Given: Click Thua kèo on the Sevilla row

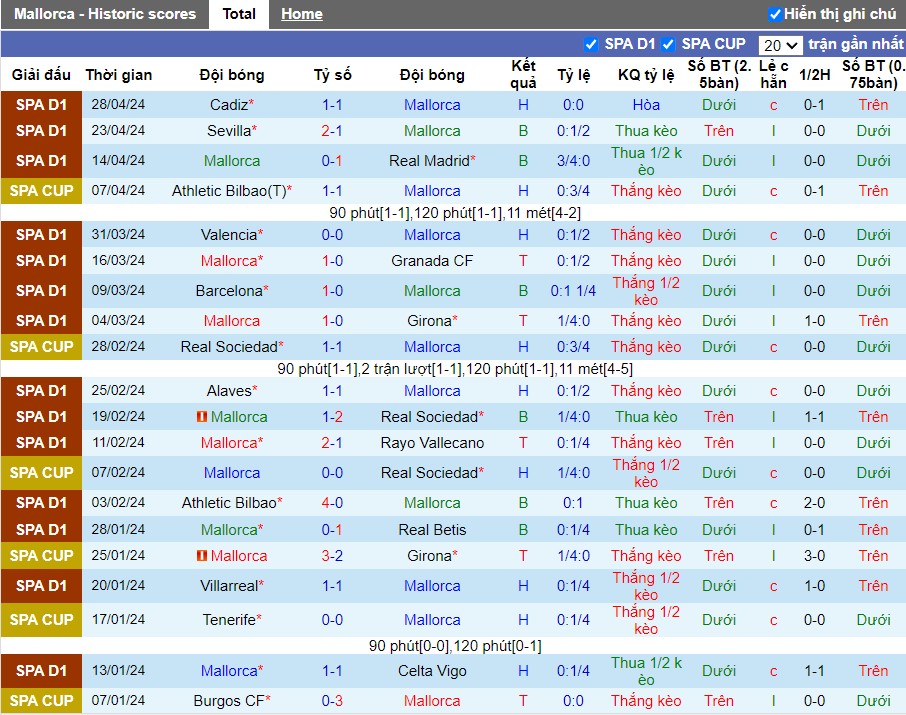Looking at the screenshot, I should click(646, 131).
